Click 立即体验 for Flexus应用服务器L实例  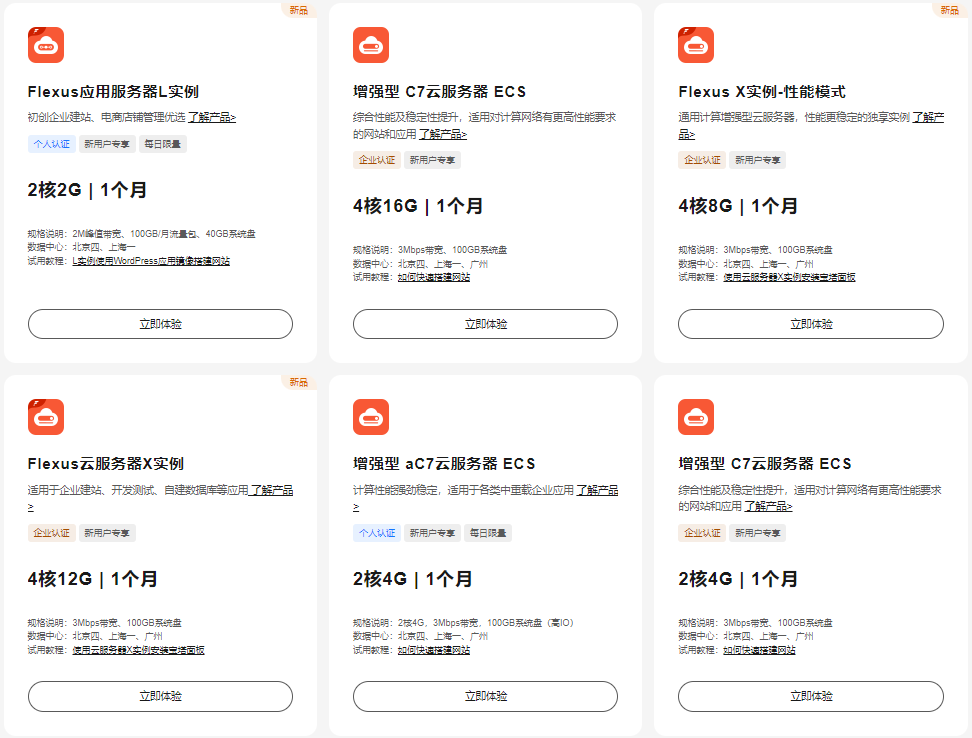pyautogui.click(x=160, y=324)
